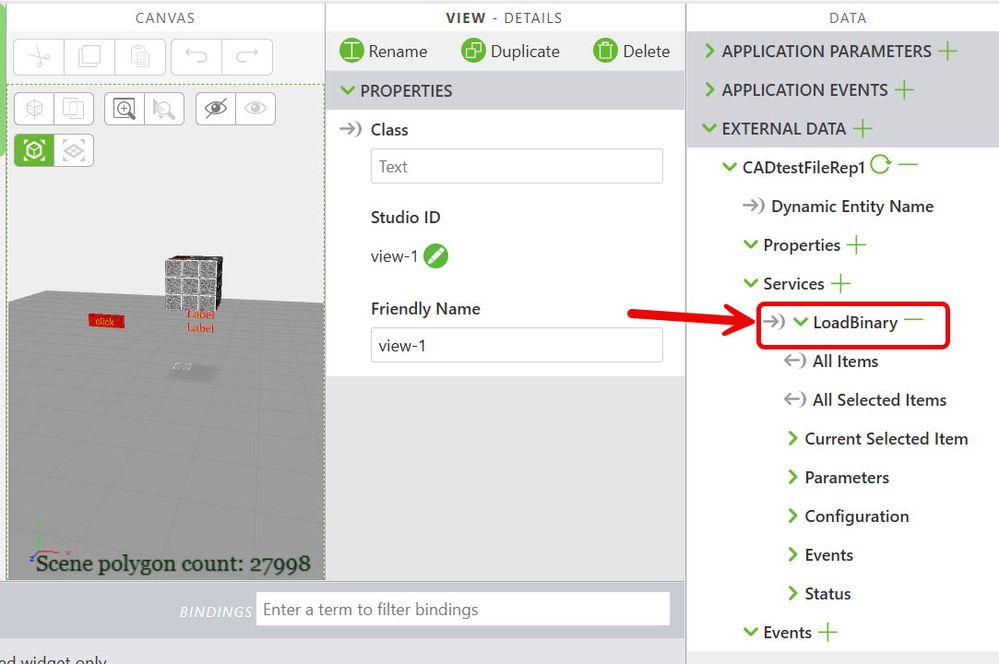Click the All Items binding arrow

click(795, 361)
